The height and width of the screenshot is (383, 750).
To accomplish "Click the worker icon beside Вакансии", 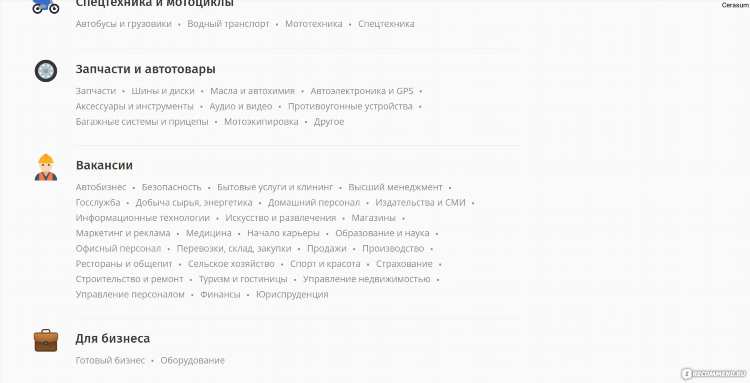I will [x=46, y=167].
